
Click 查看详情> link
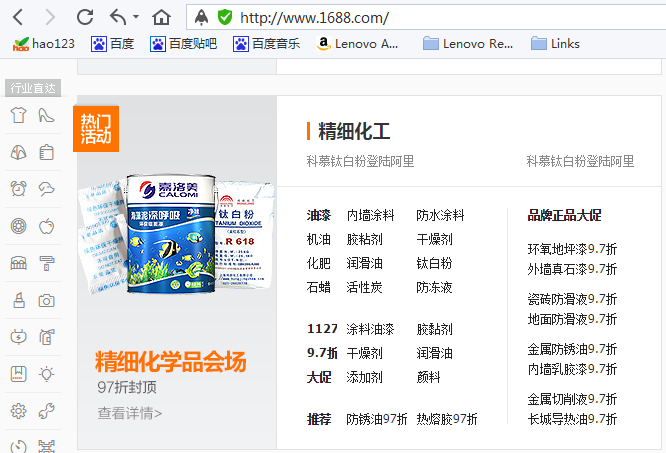click(130, 413)
